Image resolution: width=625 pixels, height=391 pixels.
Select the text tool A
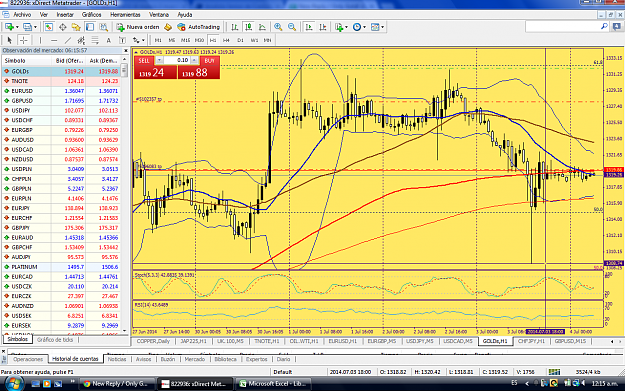tap(108, 40)
